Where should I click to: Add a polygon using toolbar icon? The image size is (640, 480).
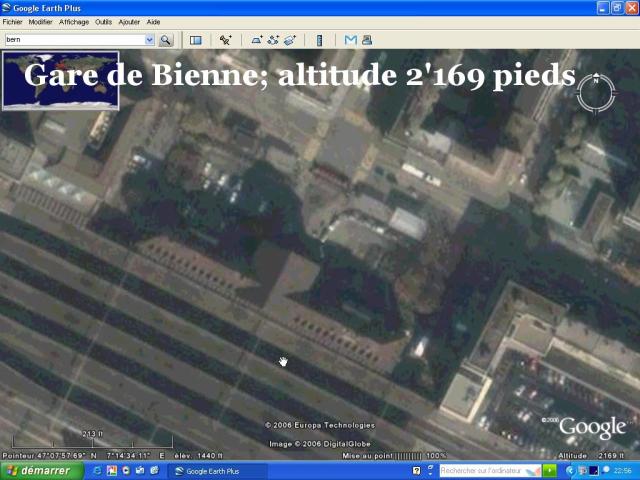coord(257,40)
